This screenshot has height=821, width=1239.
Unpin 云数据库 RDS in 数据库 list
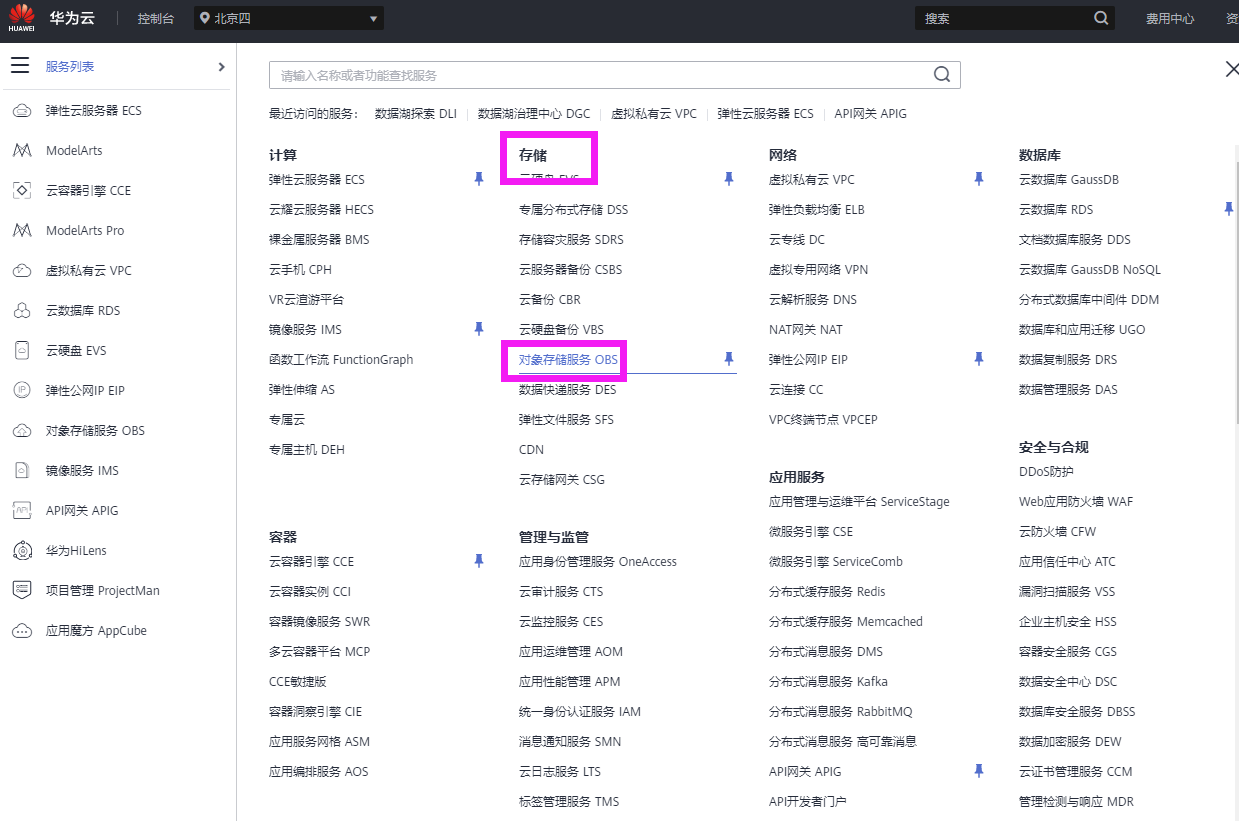pyautogui.click(x=1229, y=209)
